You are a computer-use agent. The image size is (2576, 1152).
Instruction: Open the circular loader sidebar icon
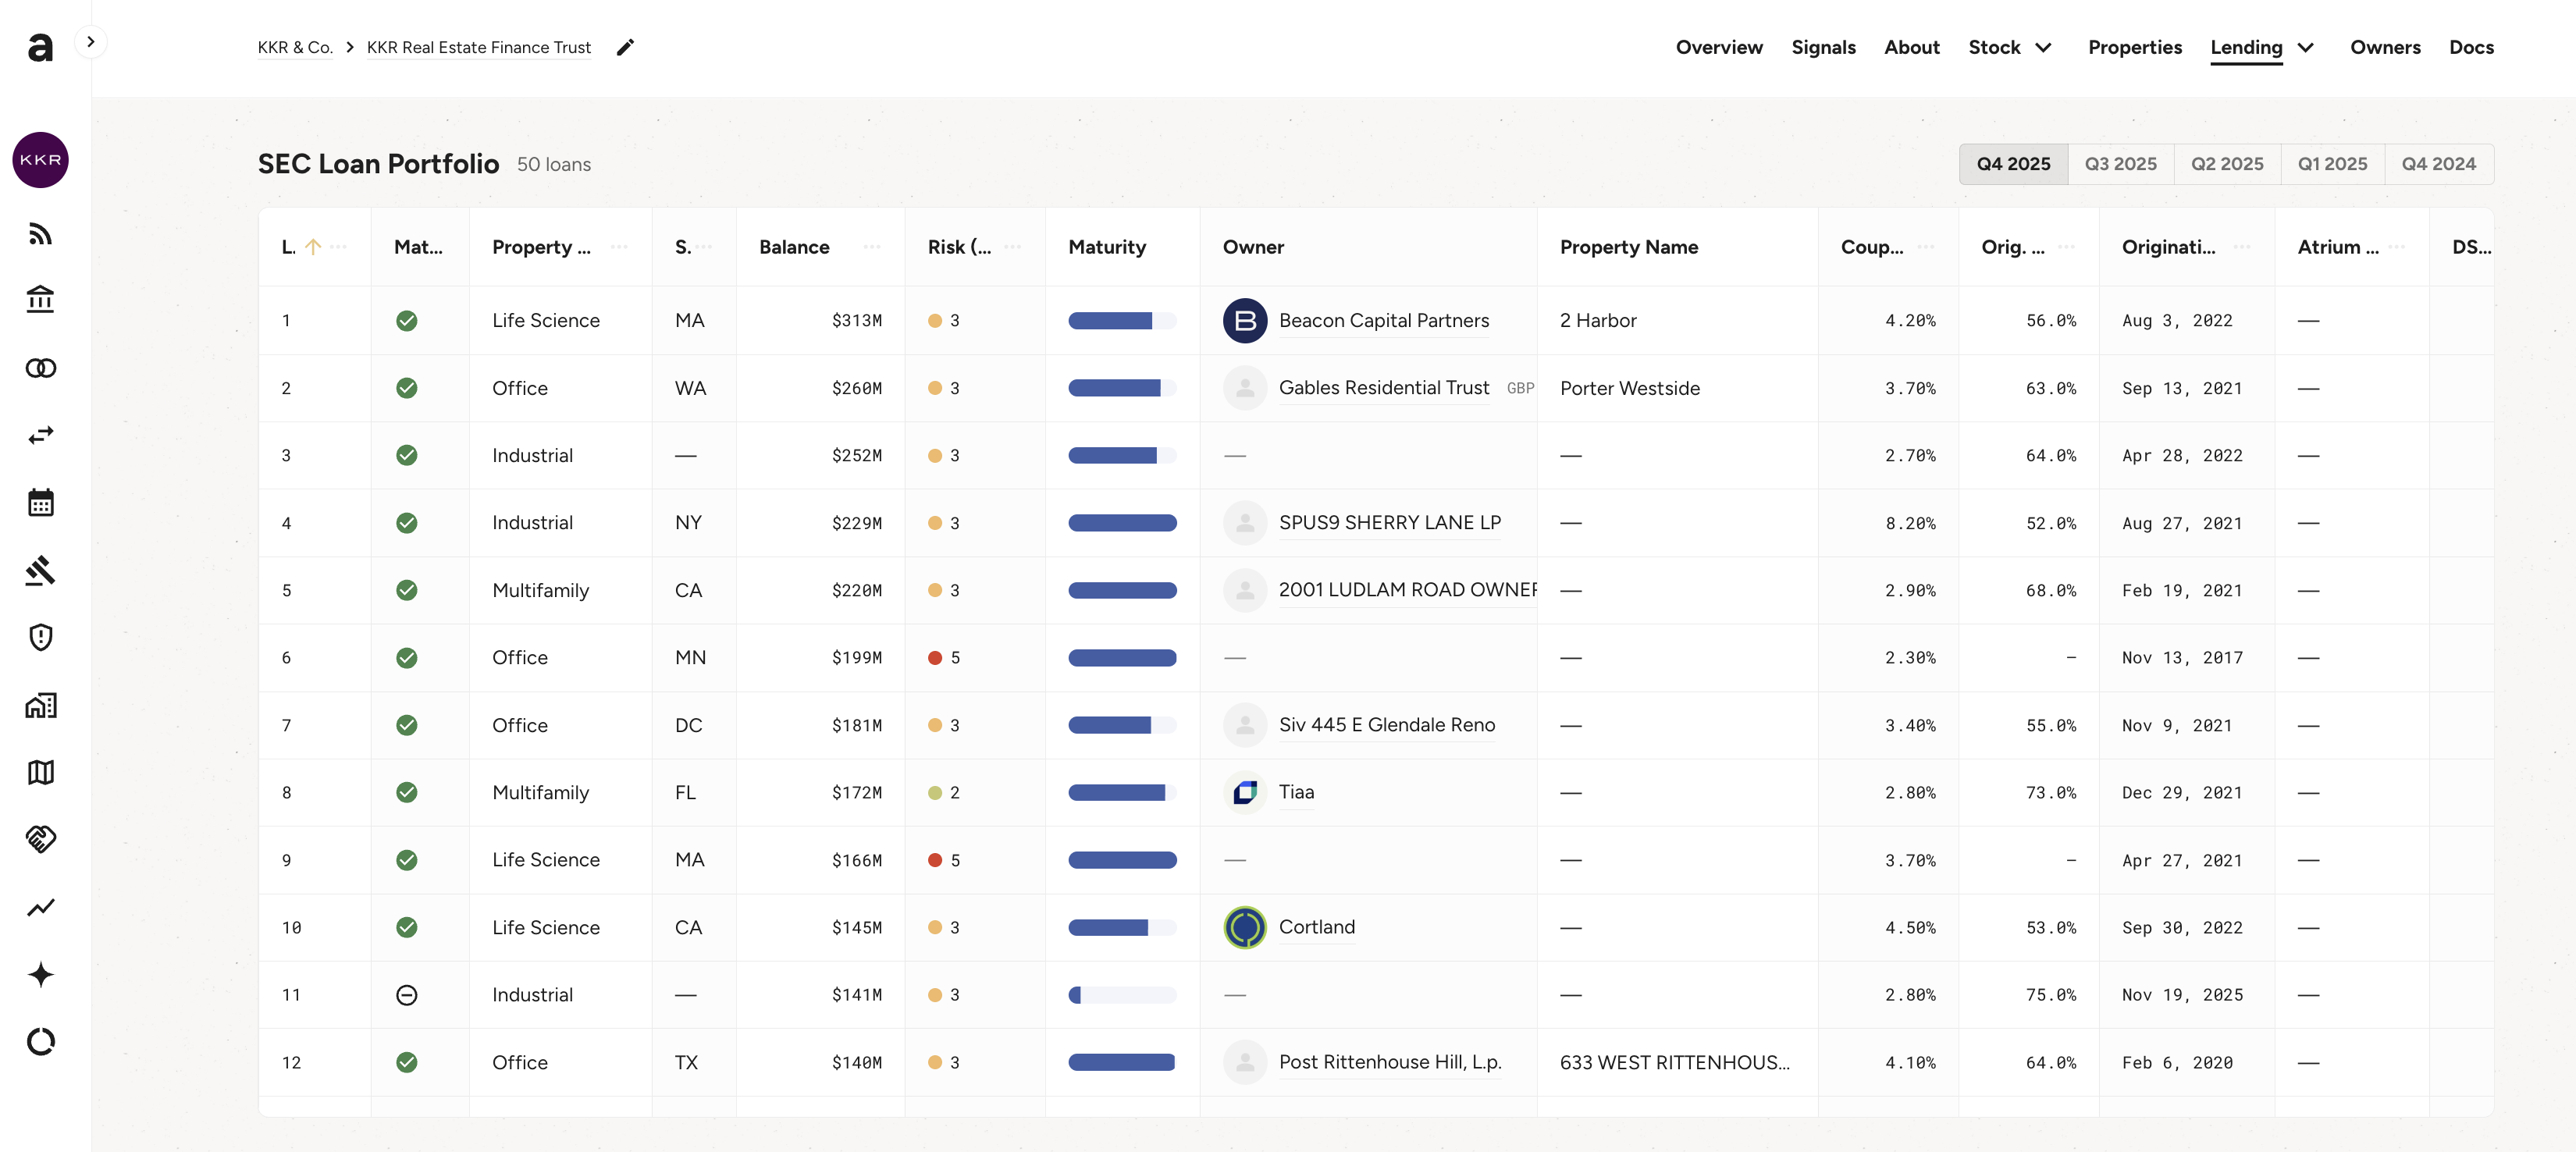point(40,1042)
